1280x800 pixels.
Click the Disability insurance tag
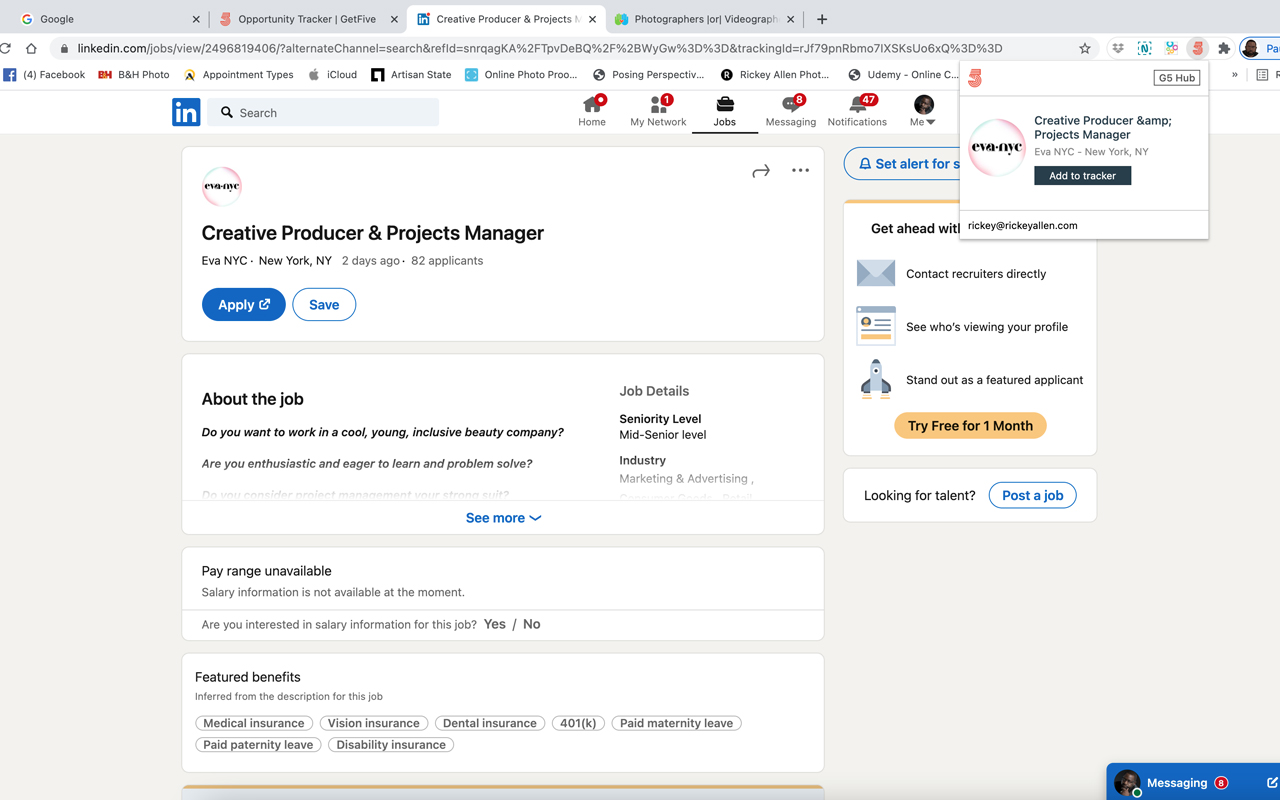pos(391,745)
